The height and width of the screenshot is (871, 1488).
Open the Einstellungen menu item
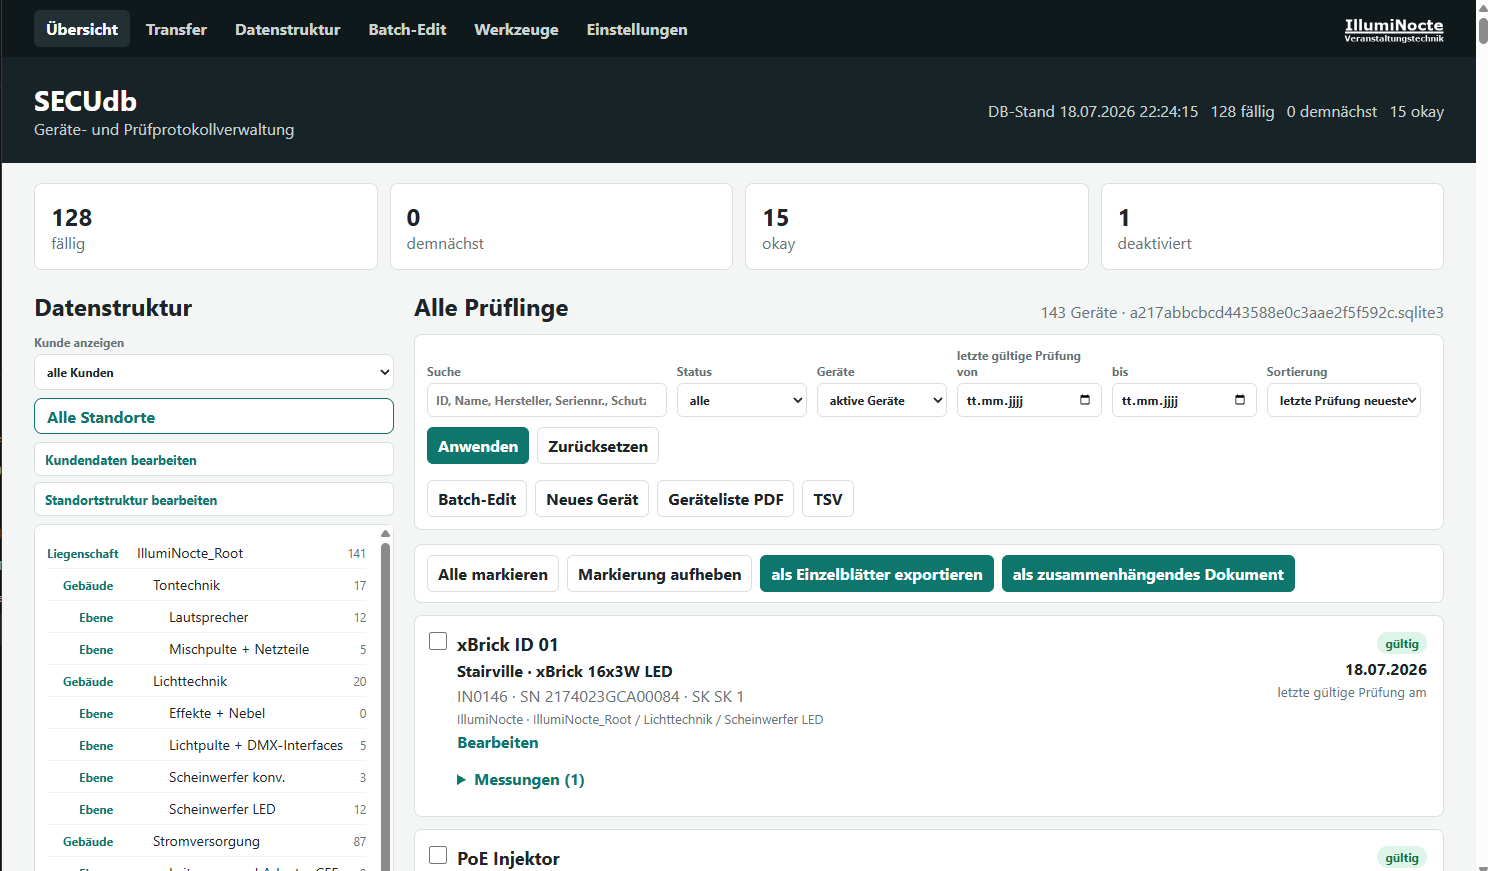pos(637,29)
